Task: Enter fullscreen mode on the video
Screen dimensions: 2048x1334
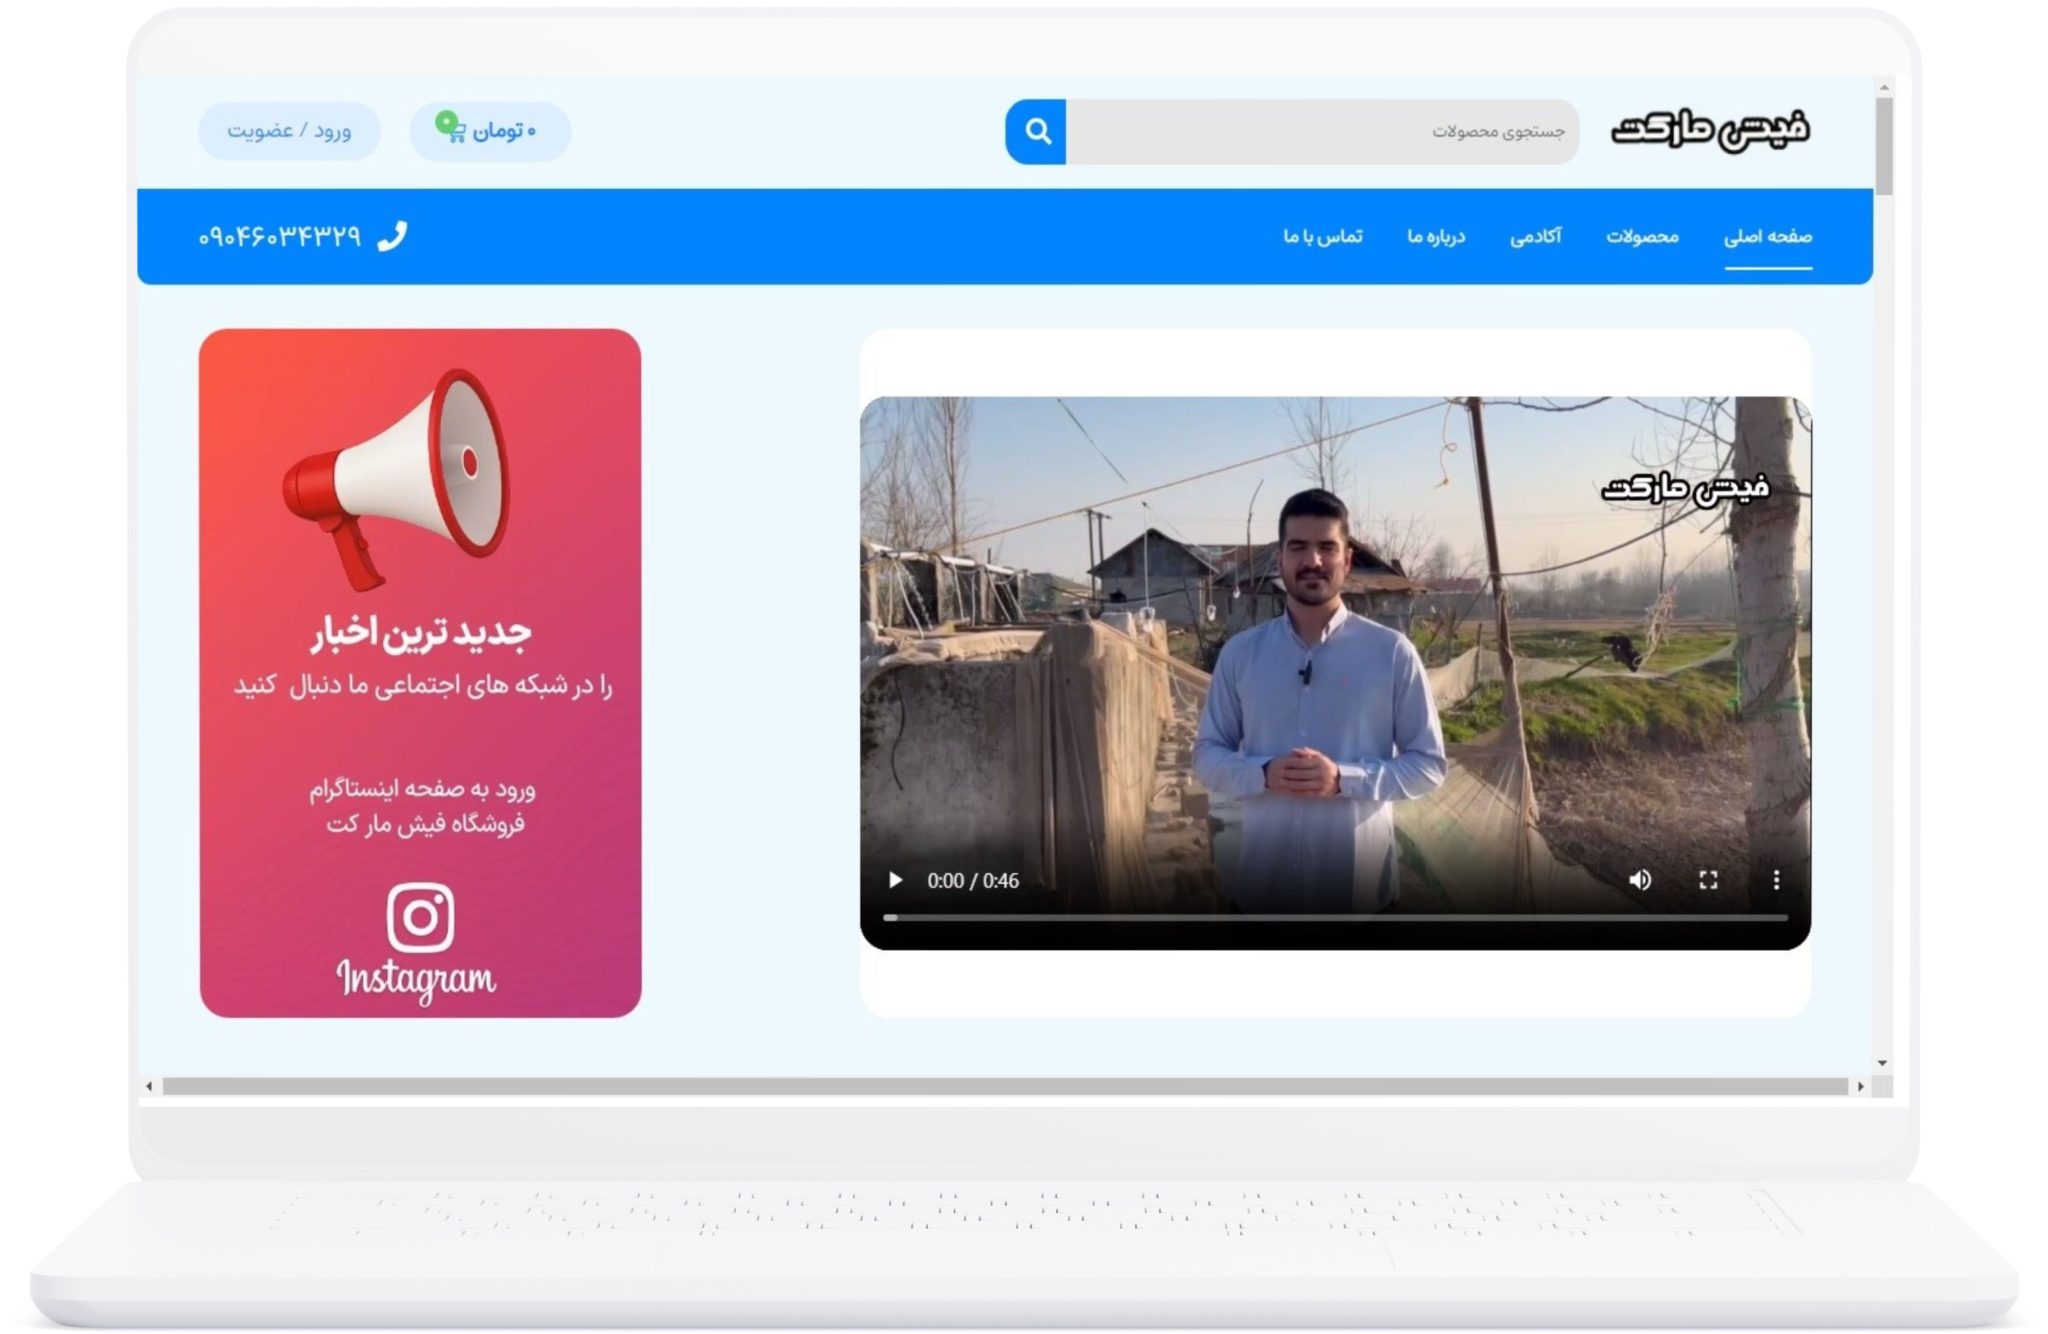Action: tap(1708, 880)
